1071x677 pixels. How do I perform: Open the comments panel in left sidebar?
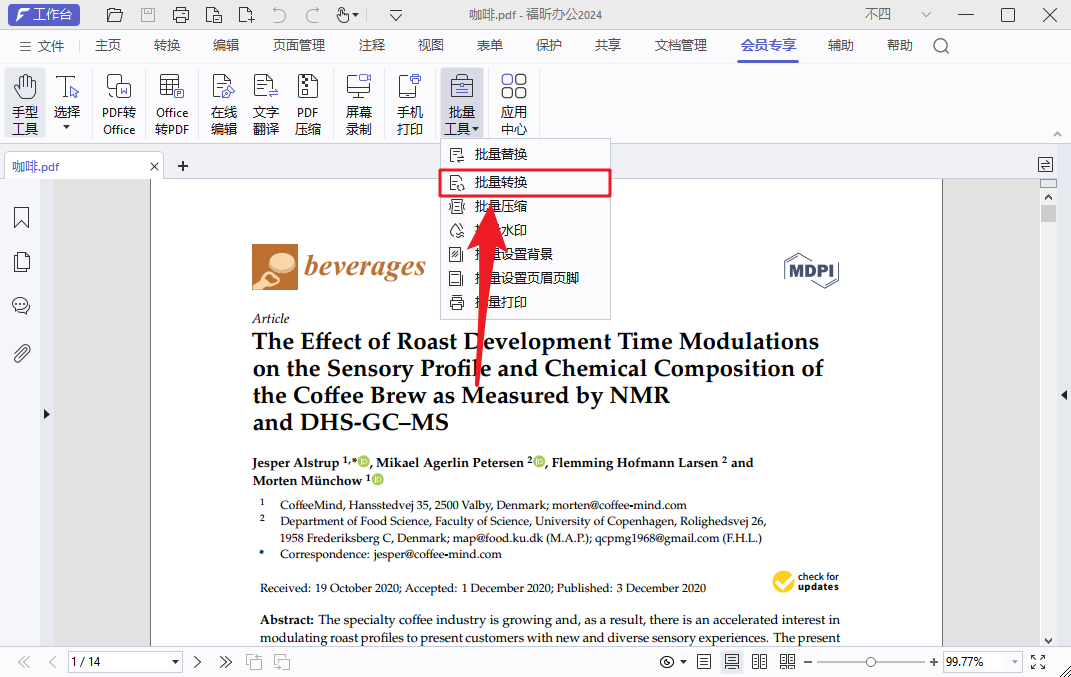tap(21, 306)
